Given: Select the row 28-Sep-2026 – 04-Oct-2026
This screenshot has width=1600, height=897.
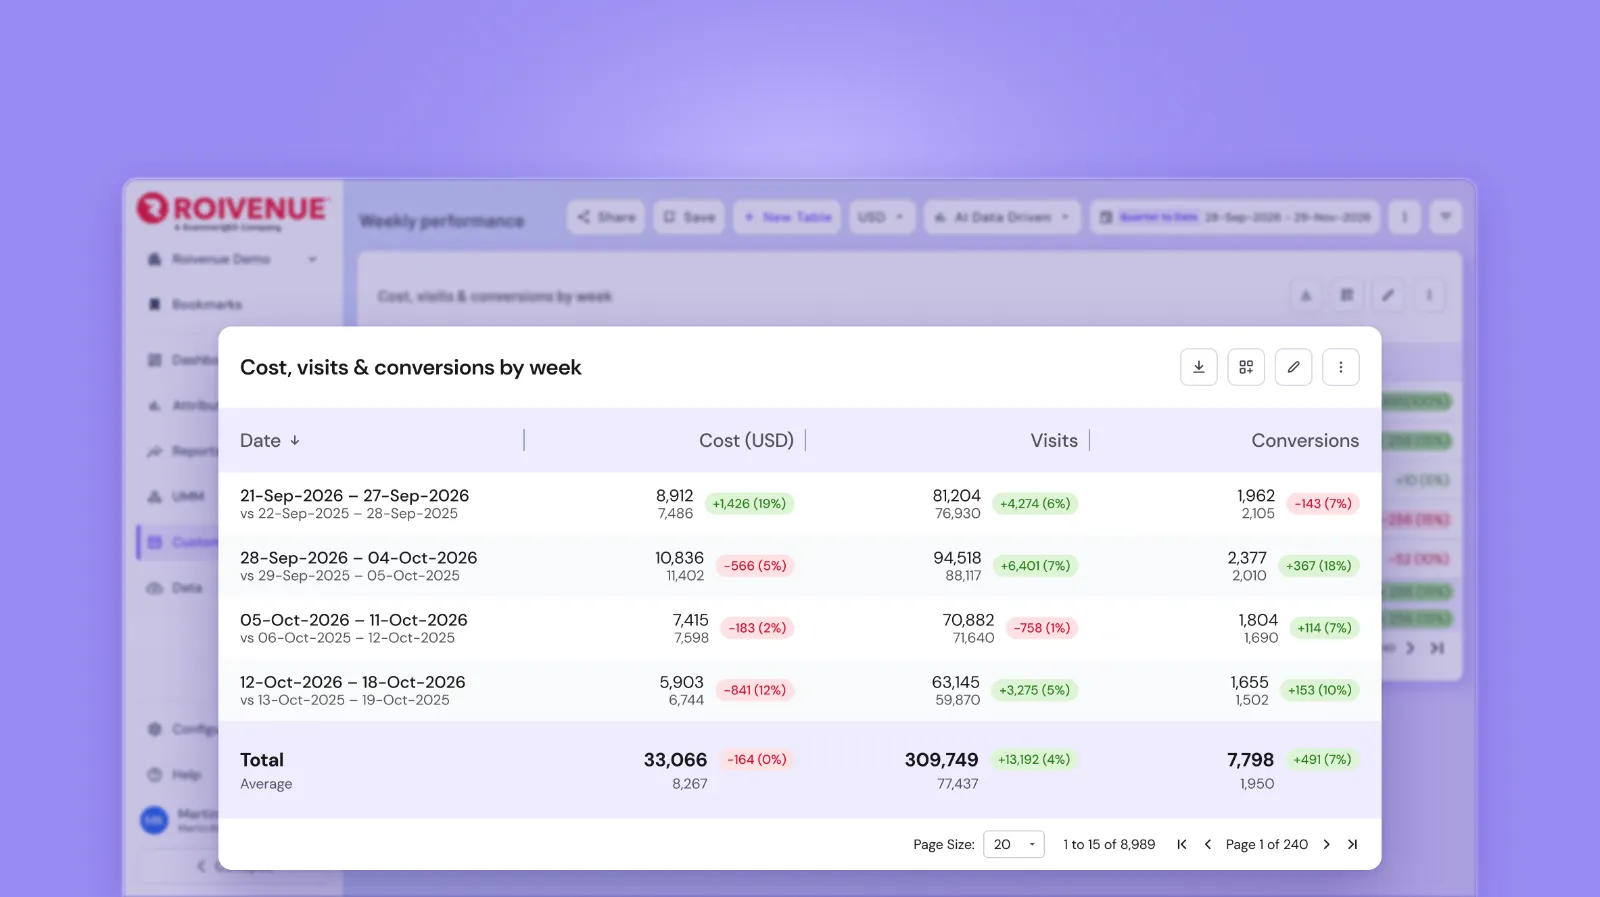Looking at the screenshot, I should tap(799, 565).
